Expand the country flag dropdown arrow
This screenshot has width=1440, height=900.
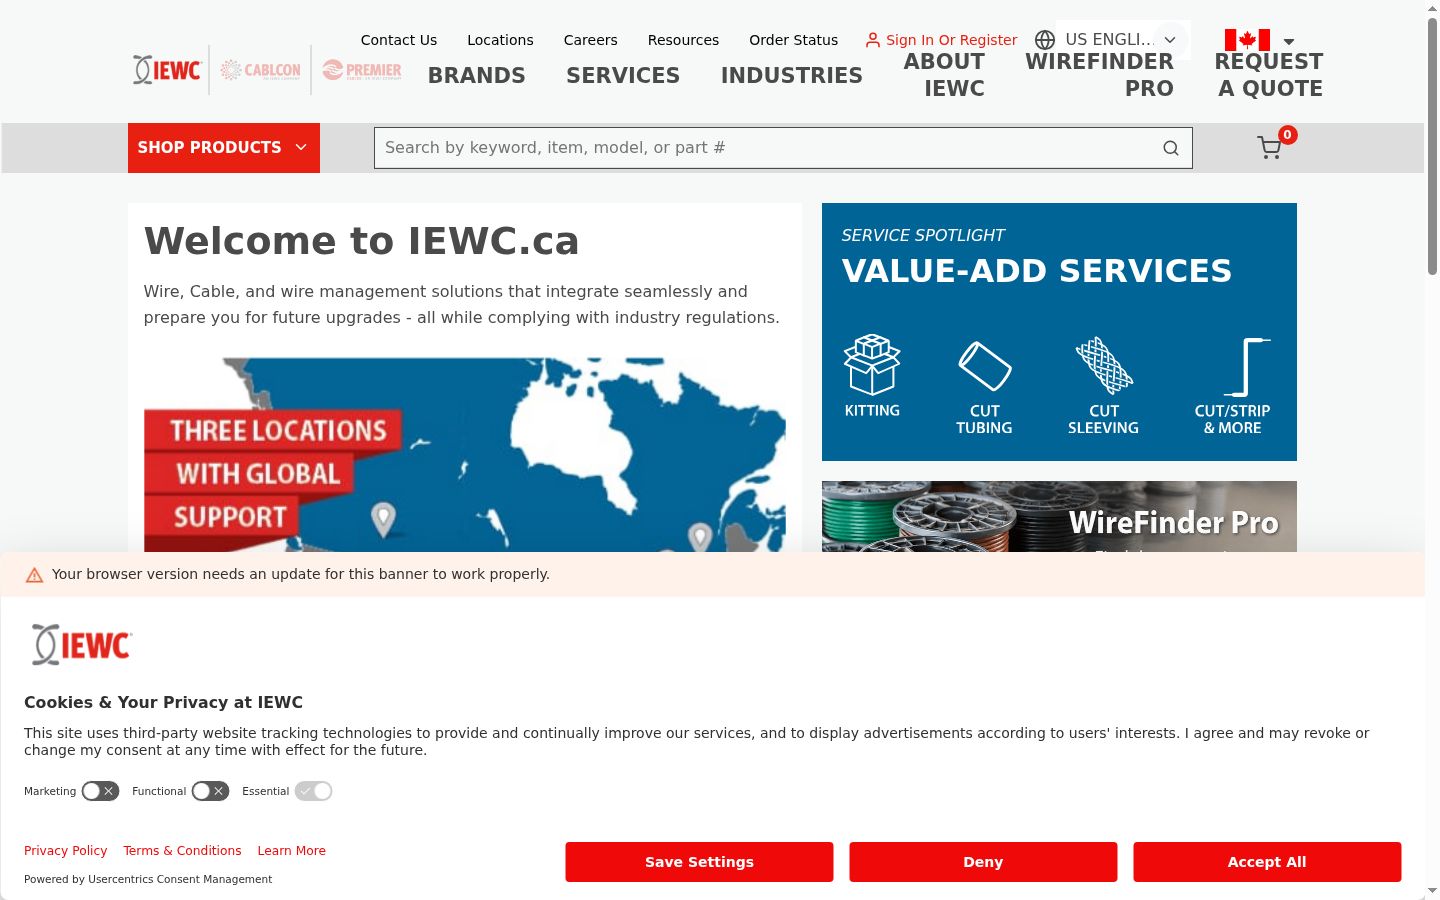point(1289,42)
